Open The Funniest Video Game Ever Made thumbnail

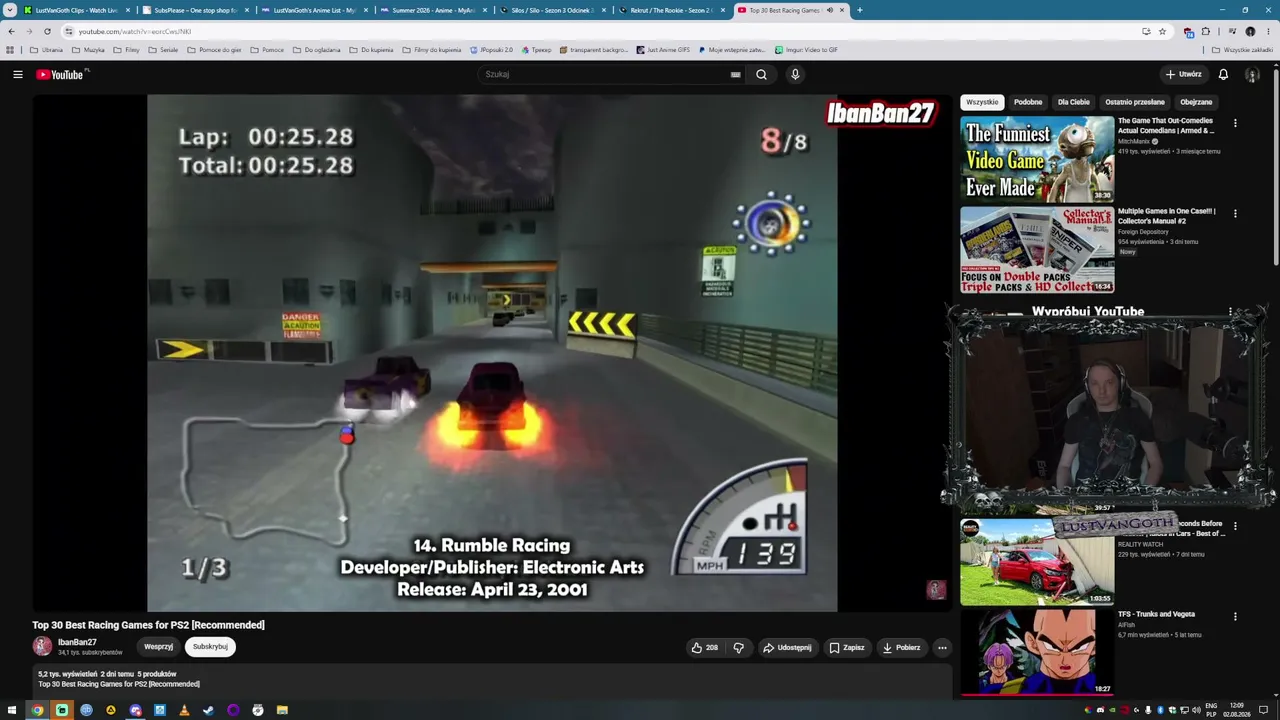[x=1037, y=159]
